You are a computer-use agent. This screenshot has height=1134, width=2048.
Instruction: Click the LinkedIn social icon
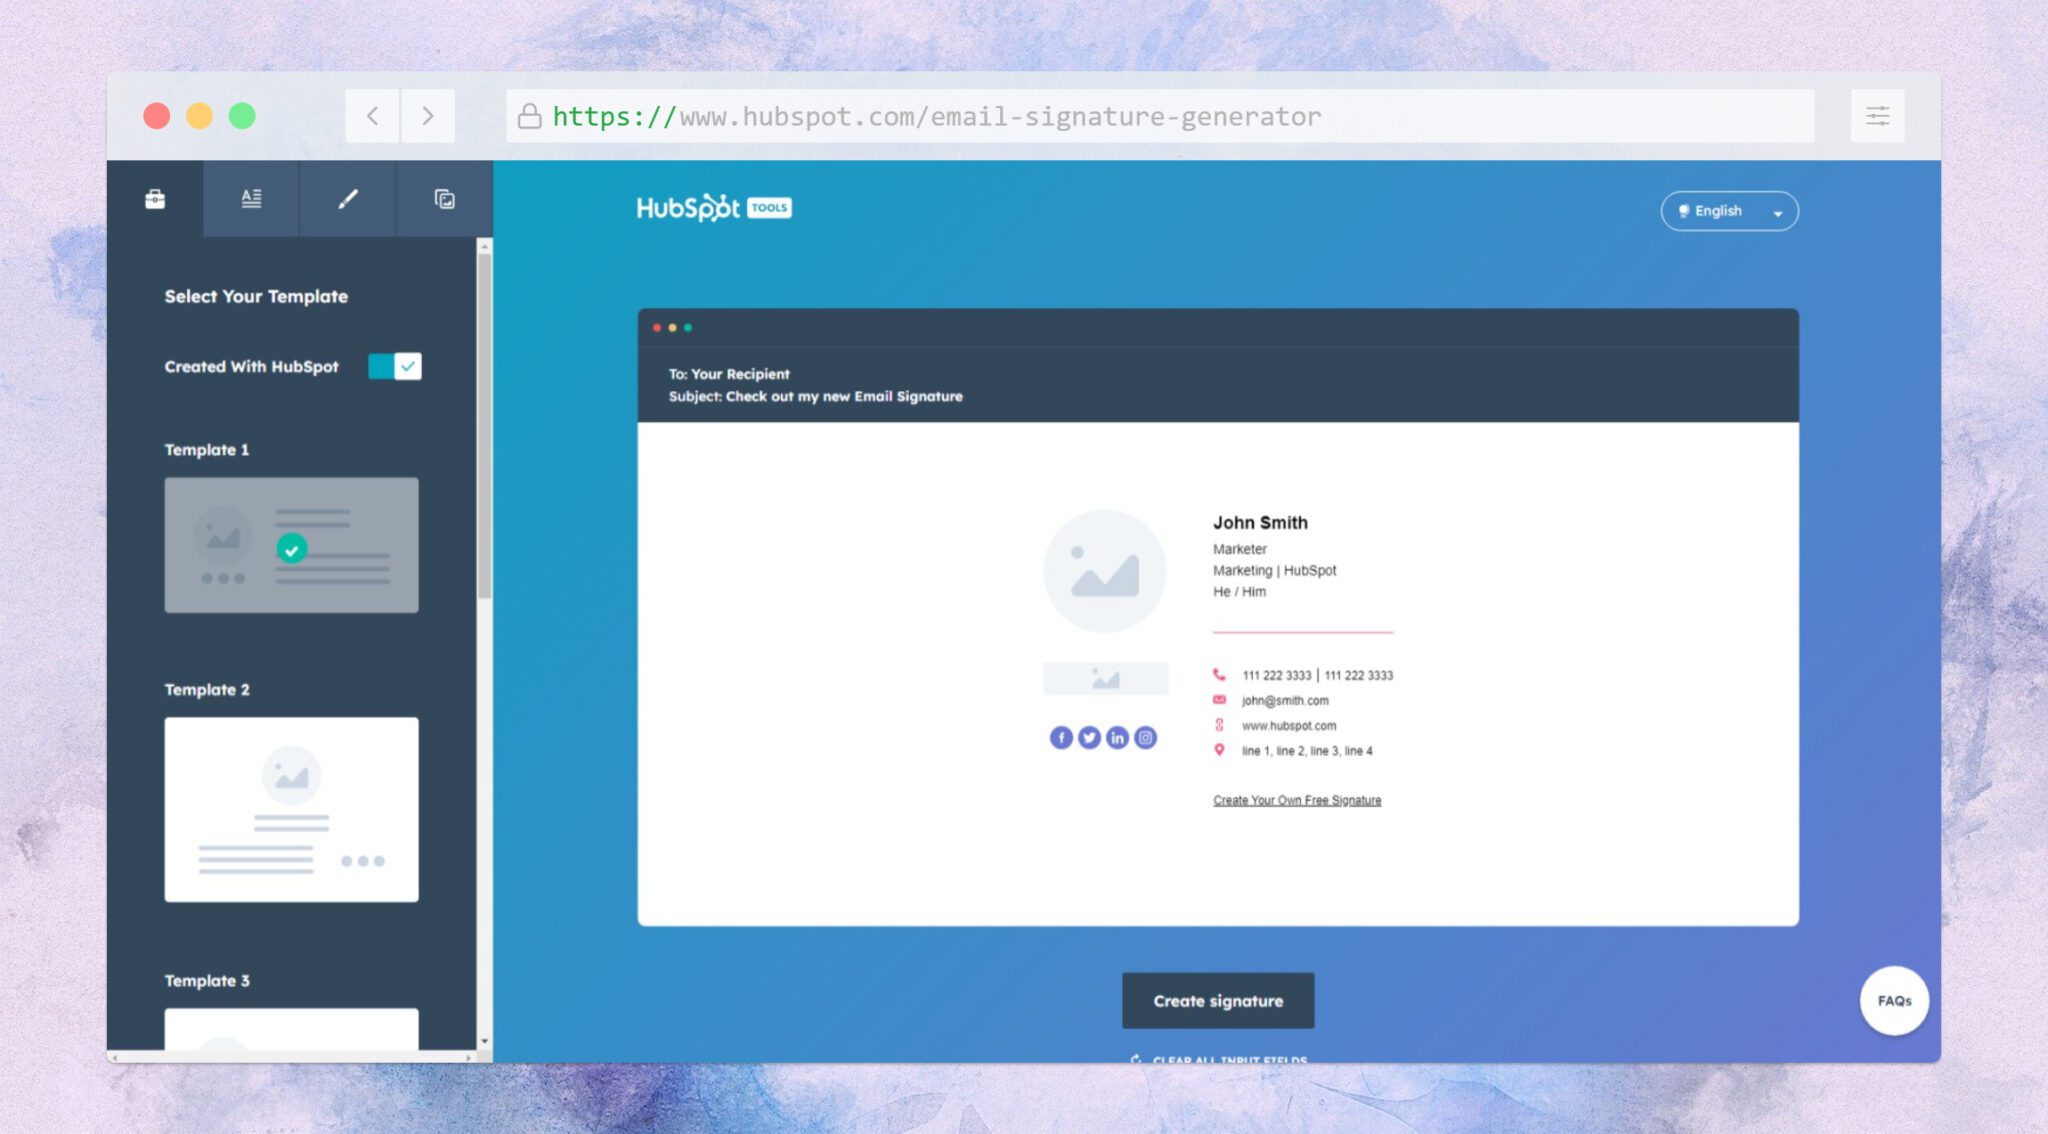pos(1117,737)
